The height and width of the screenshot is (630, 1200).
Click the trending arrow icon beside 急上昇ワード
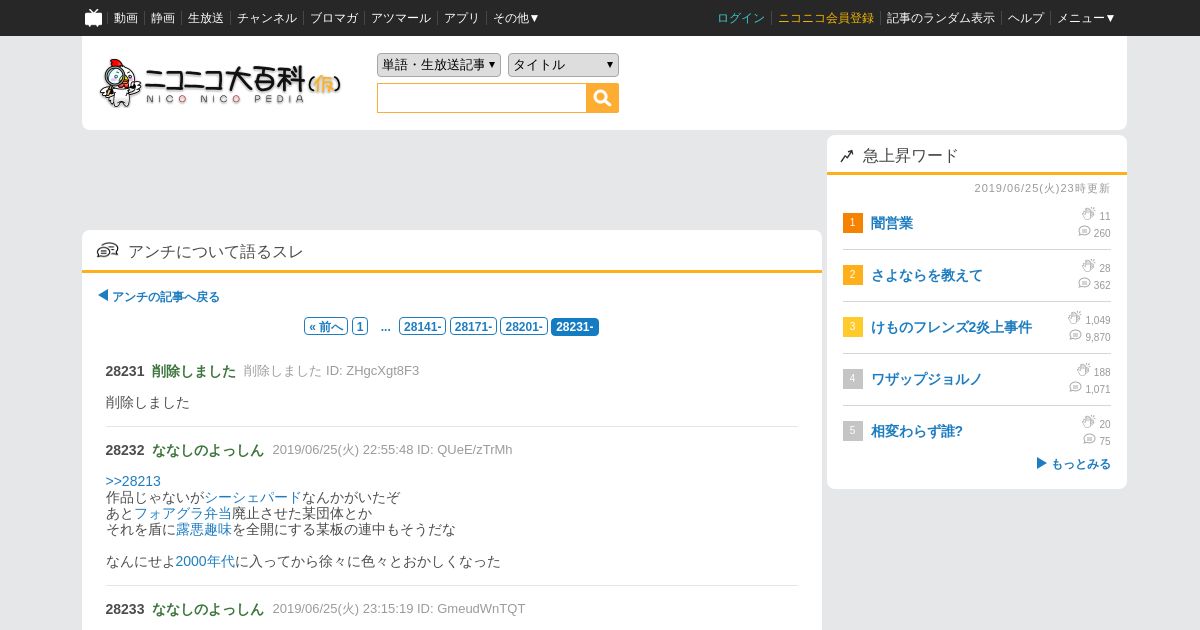coord(847,156)
